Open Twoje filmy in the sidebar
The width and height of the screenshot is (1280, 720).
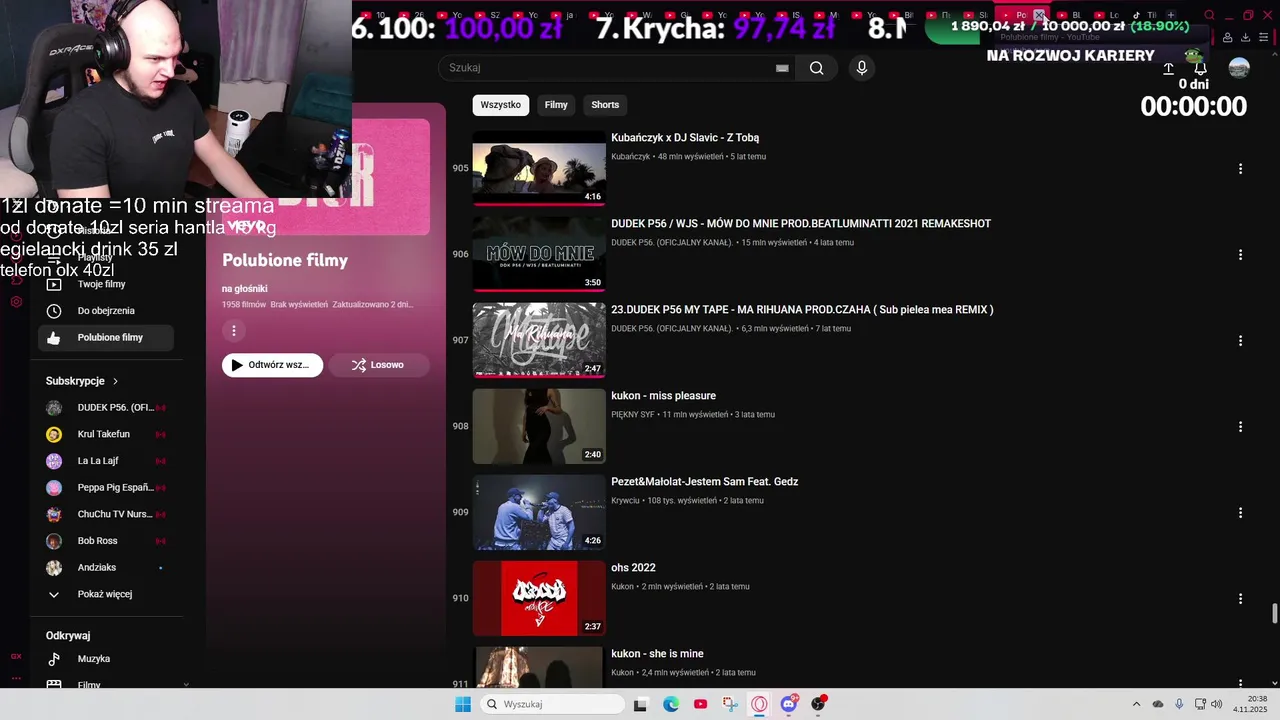point(105,284)
